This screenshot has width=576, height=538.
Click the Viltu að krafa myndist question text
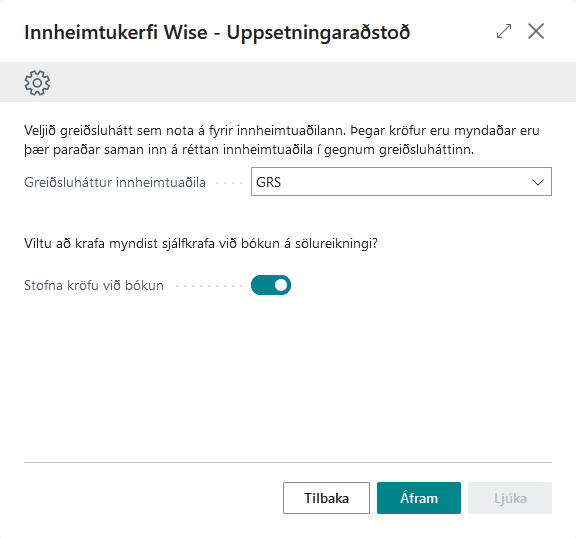tap(201, 243)
